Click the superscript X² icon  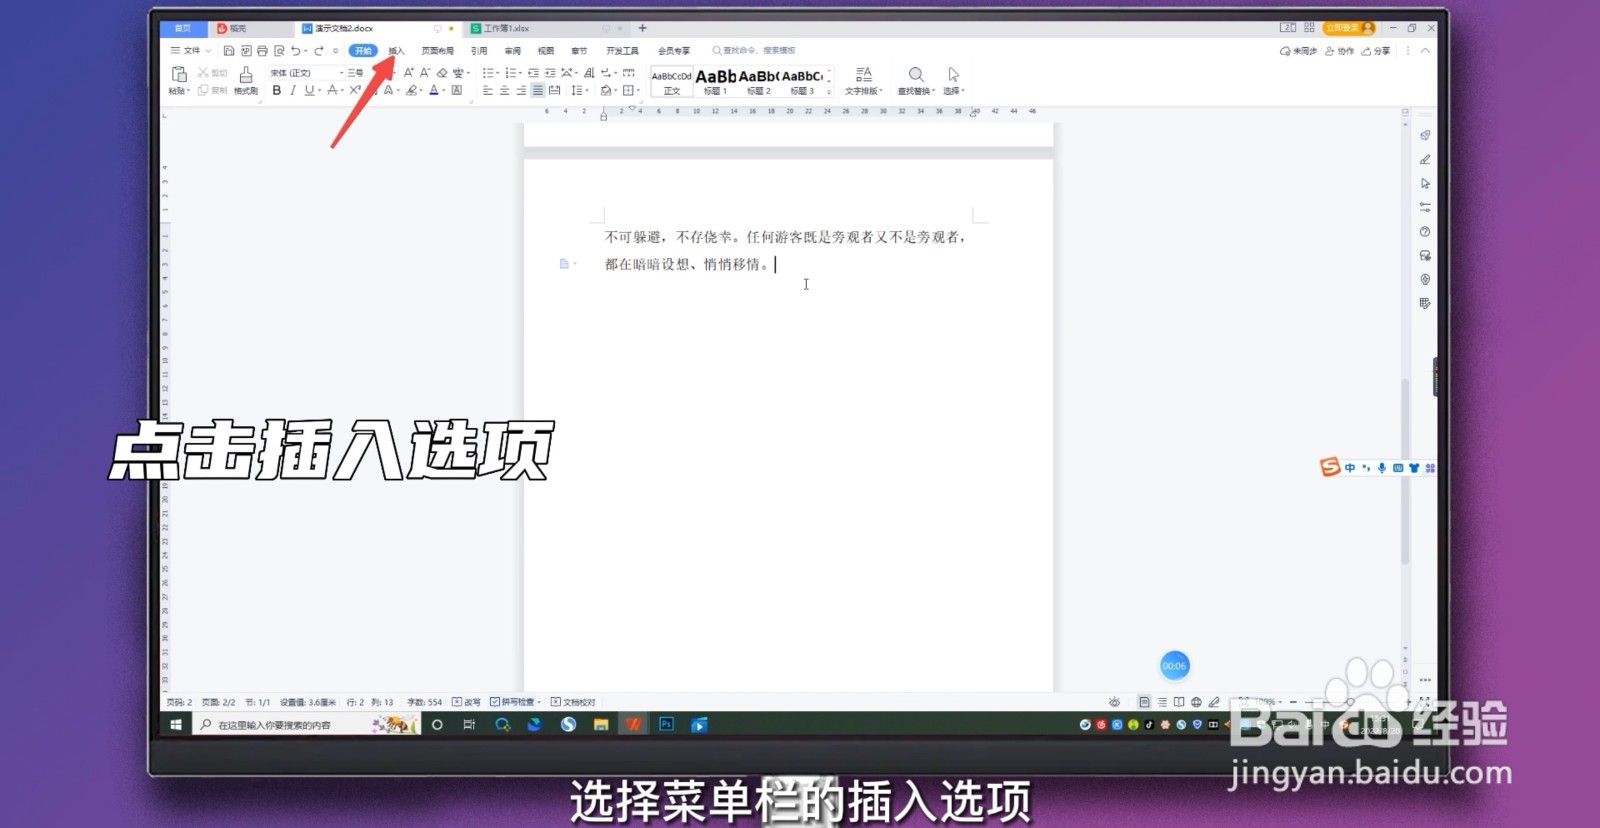[355, 90]
